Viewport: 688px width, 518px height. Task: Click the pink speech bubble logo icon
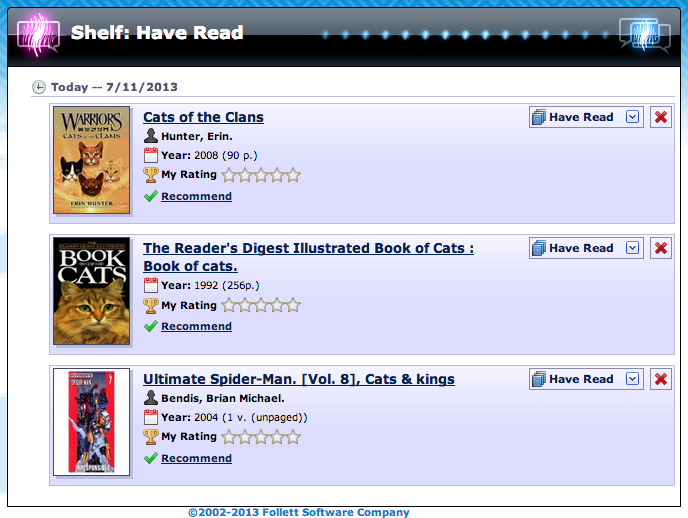[x=38, y=35]
